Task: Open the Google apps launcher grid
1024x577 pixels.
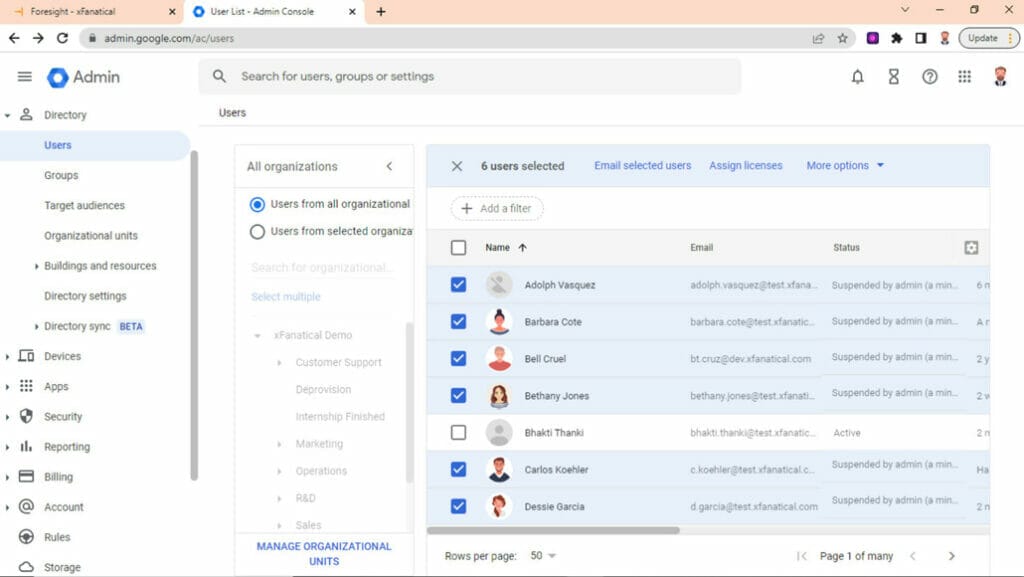Action: click(964, 75)
